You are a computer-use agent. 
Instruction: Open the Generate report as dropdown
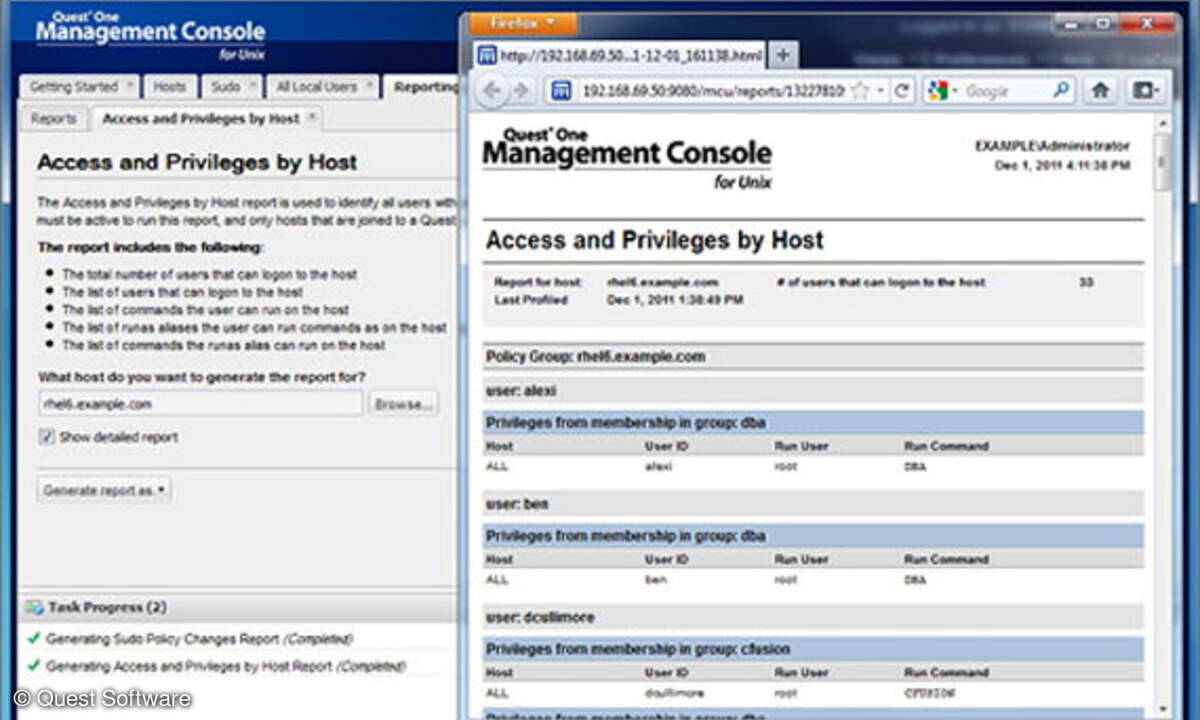click(105, 491)
